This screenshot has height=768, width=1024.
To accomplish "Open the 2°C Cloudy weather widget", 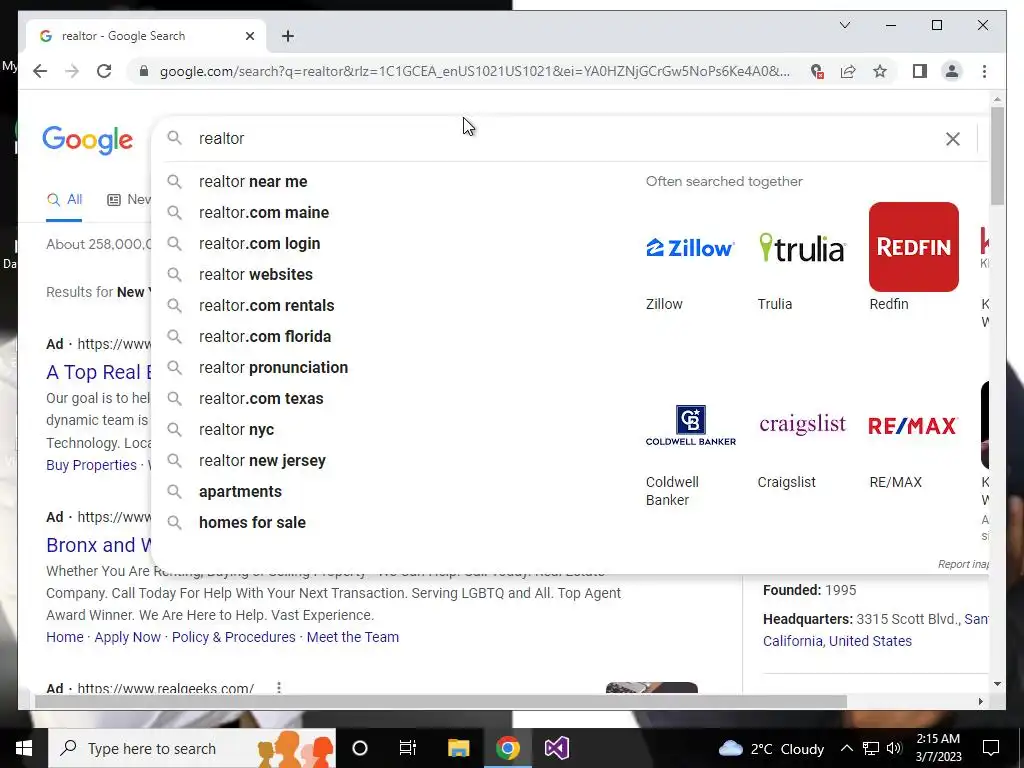I will 771,748.
